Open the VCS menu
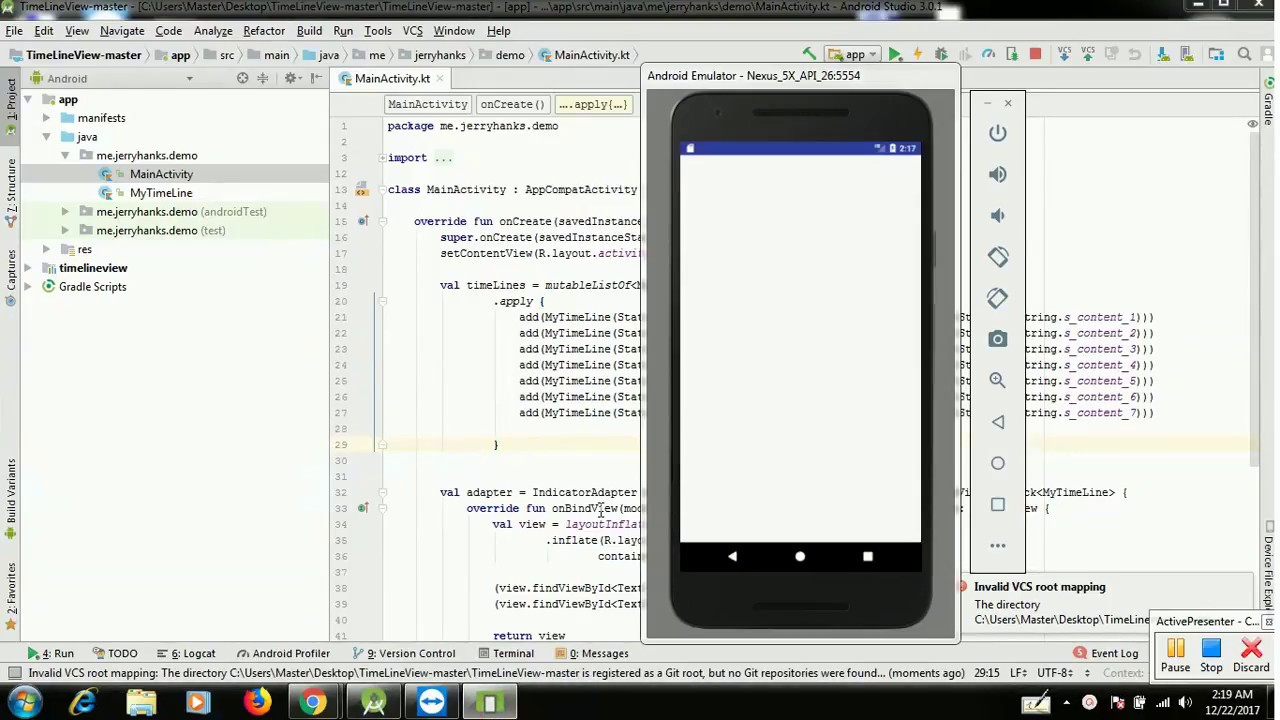1280x720 pixels. 412,31
